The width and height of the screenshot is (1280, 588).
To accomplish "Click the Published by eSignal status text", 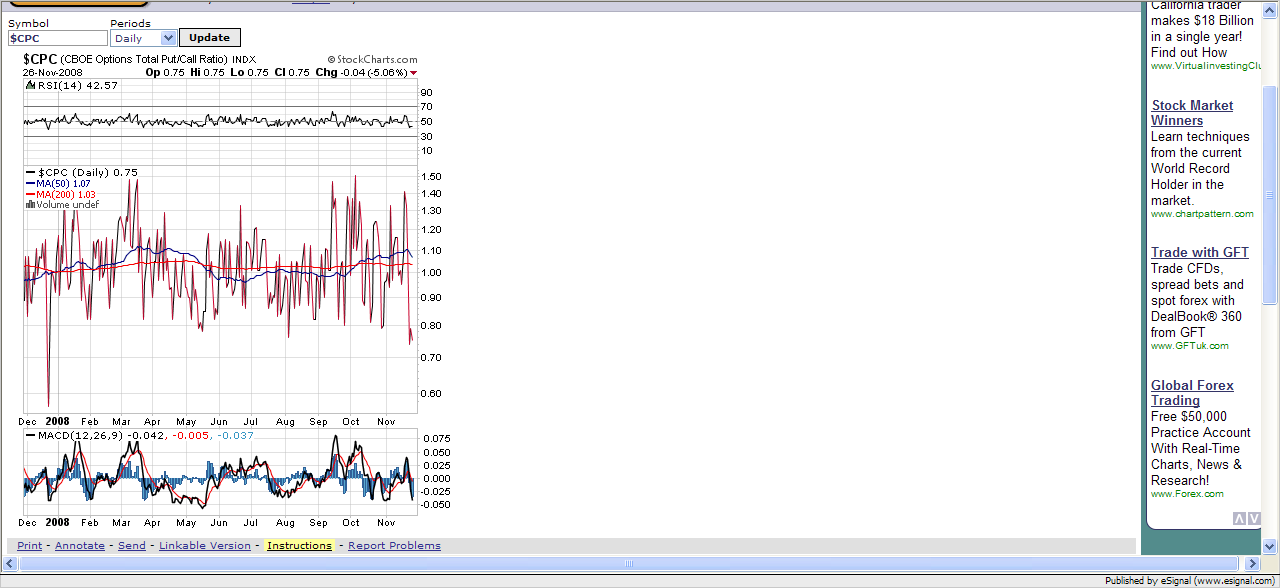I will 1190,581.
